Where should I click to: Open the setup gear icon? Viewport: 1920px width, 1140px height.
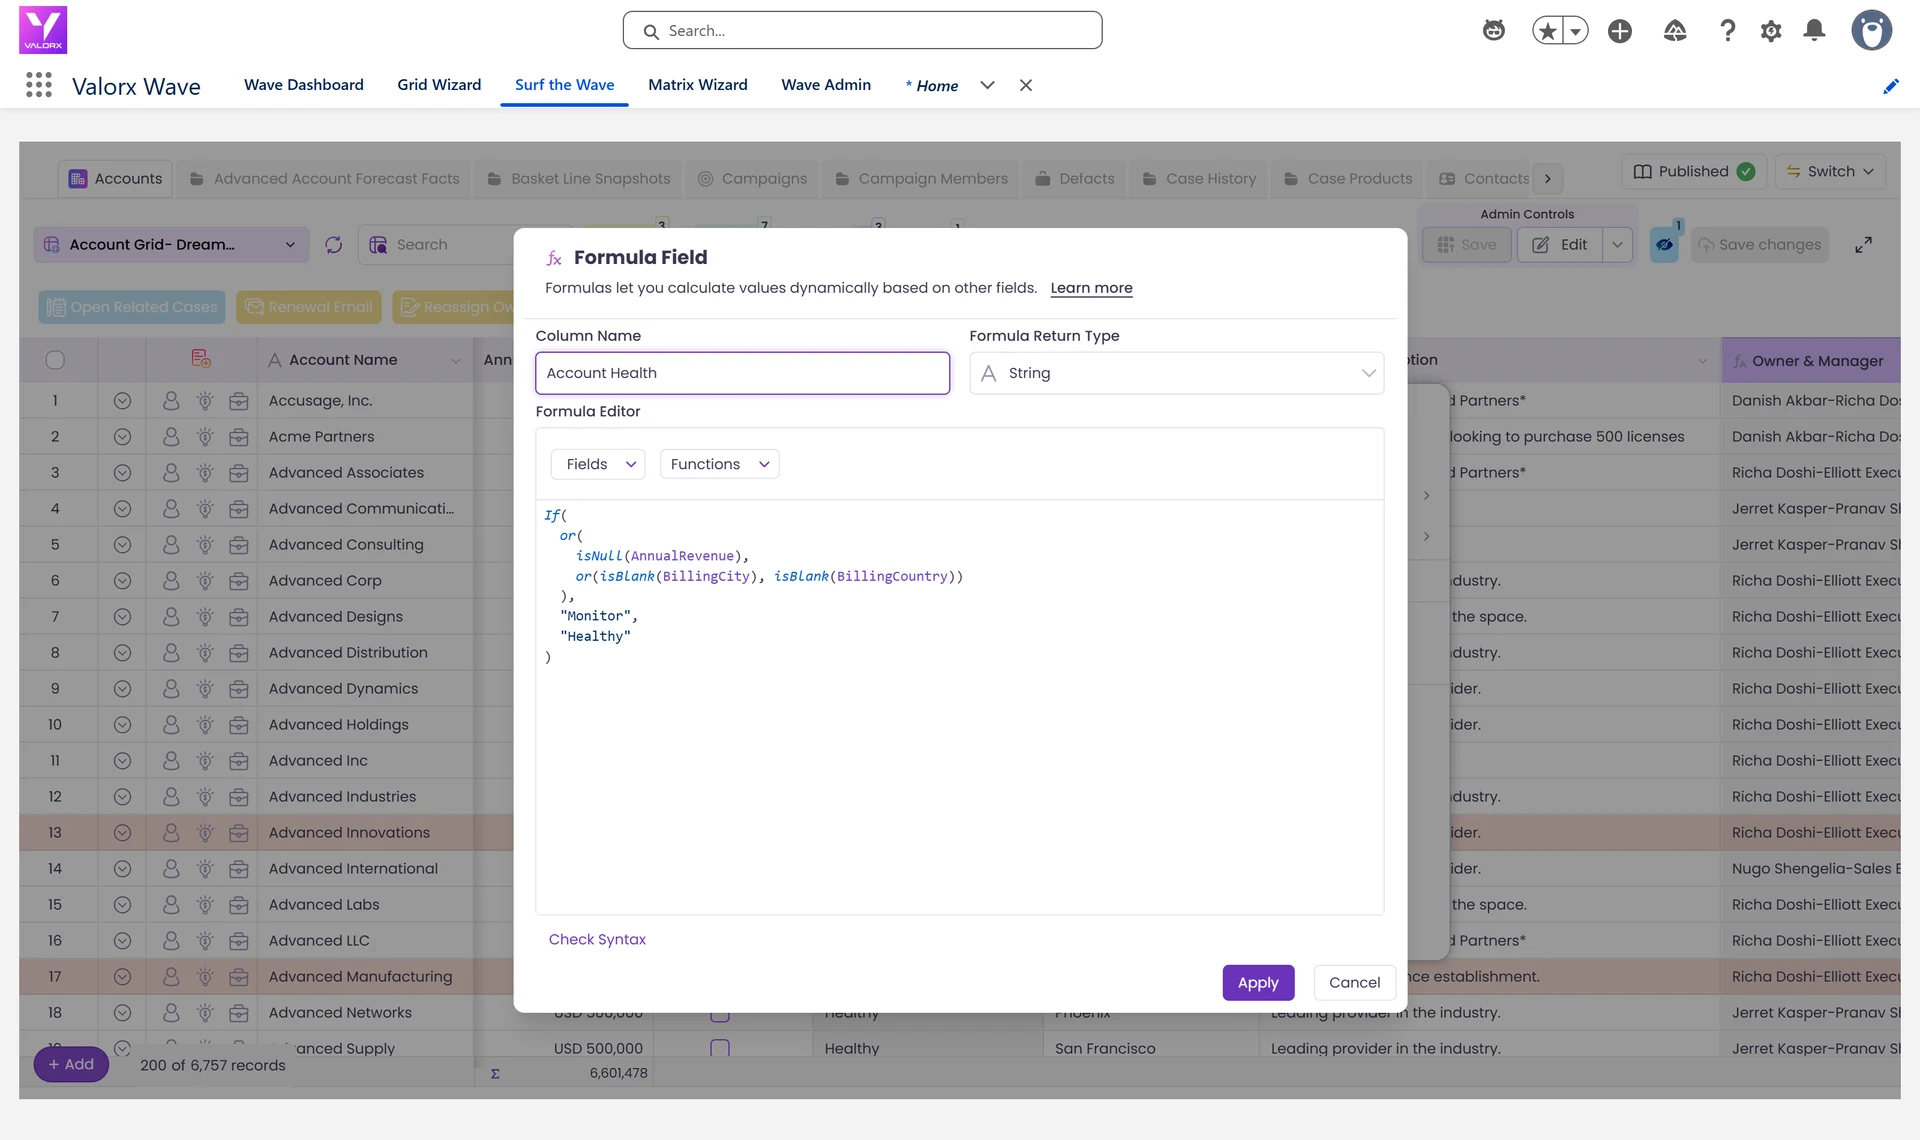[1771, 31]
